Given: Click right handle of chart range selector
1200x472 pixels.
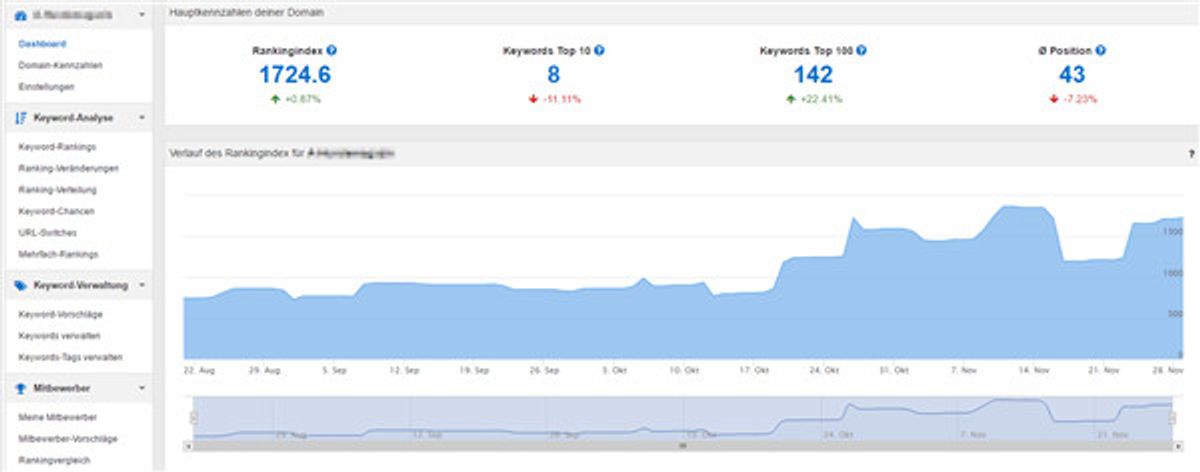Looking at the screenshot, I should click(x=1173, y=418).
